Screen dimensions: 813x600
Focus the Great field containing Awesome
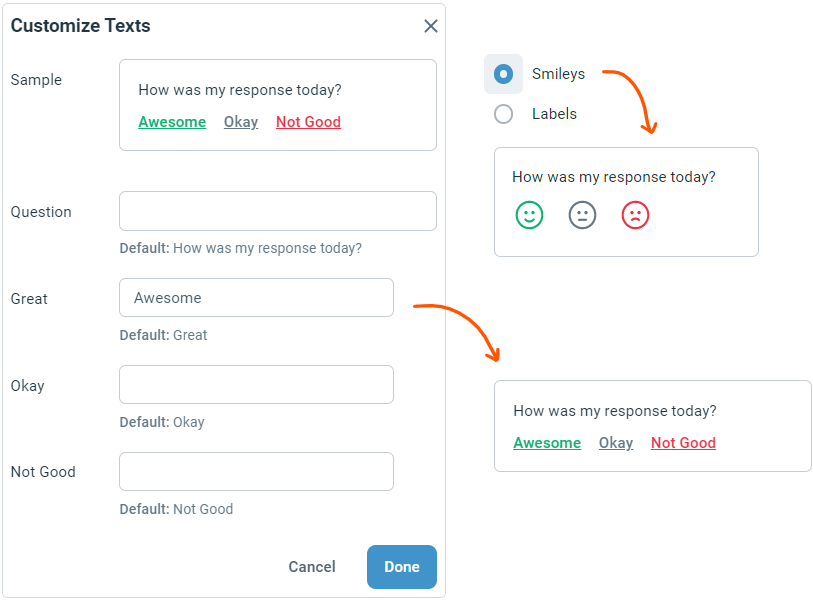[256, 298]
